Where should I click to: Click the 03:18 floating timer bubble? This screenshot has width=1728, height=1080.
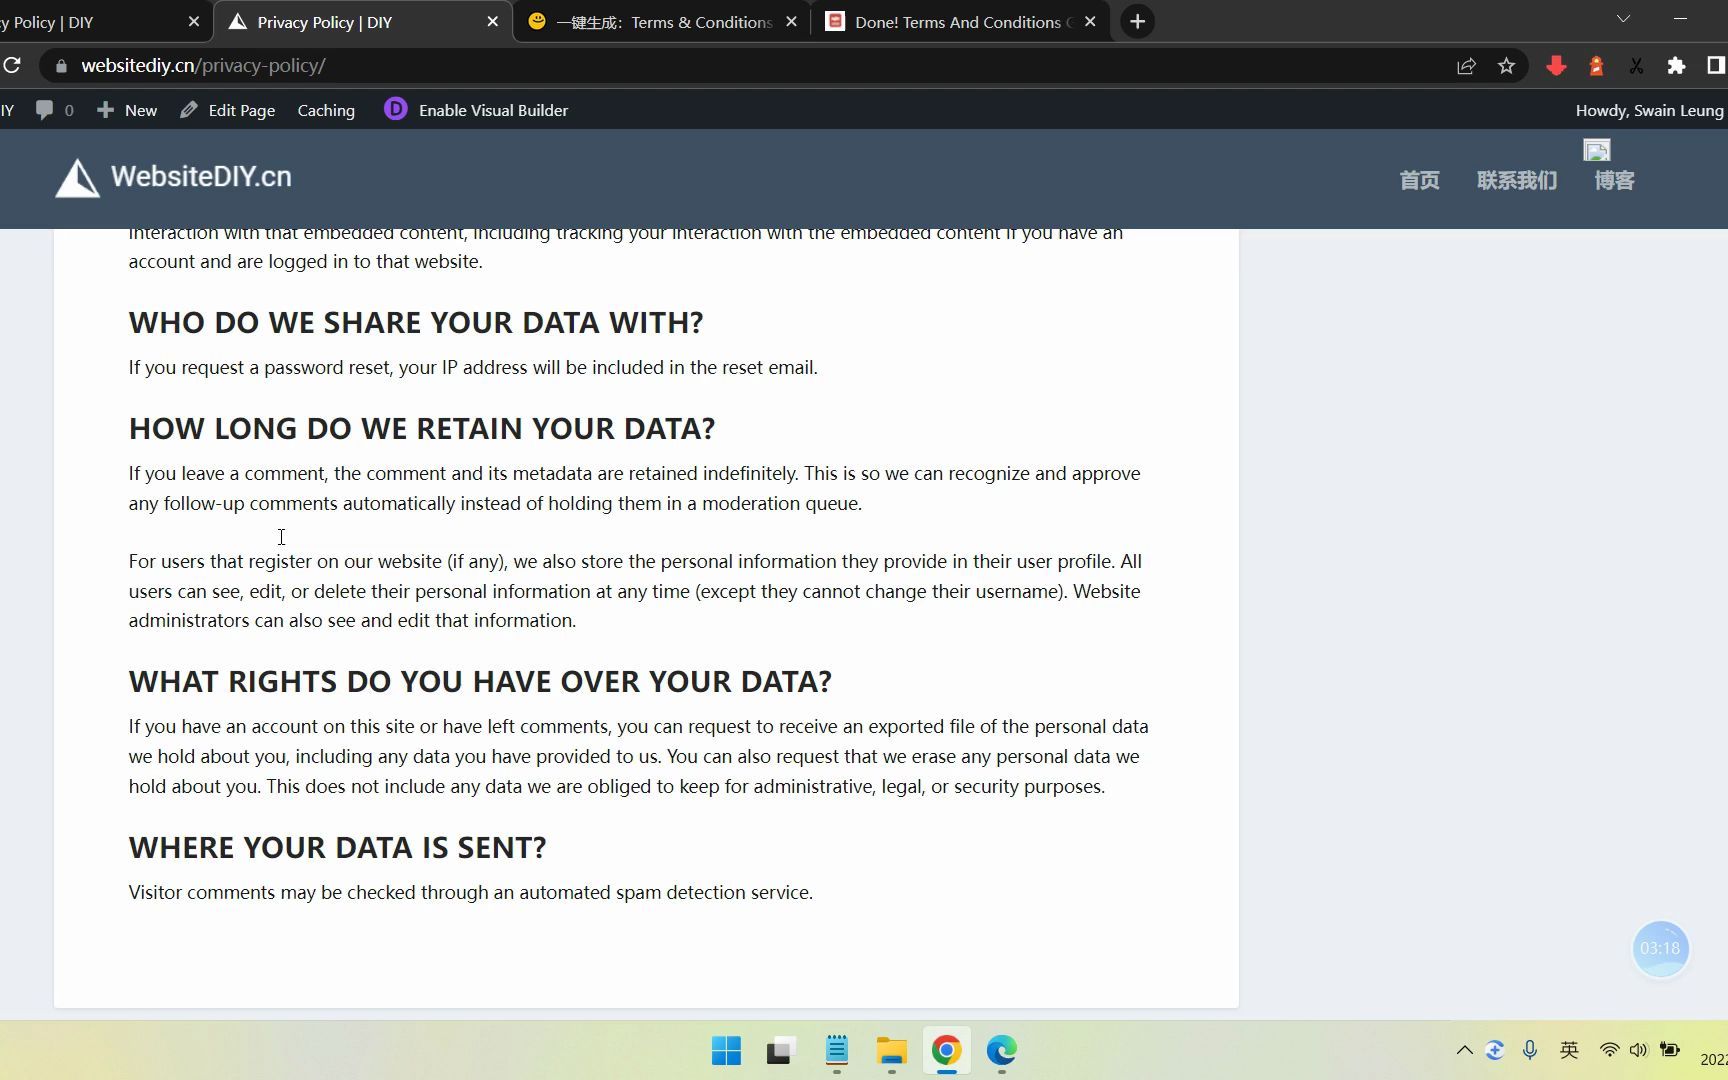1660,948
